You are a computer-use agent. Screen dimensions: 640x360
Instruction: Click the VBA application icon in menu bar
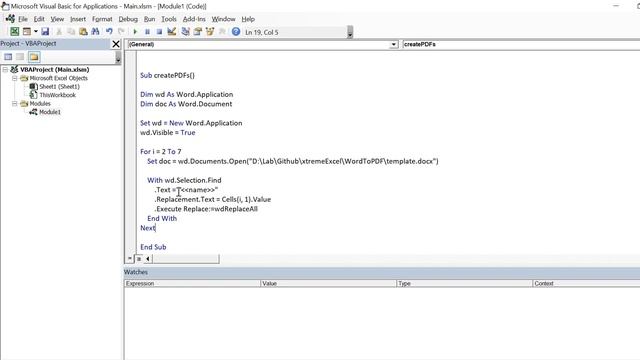tap(10, 19)
